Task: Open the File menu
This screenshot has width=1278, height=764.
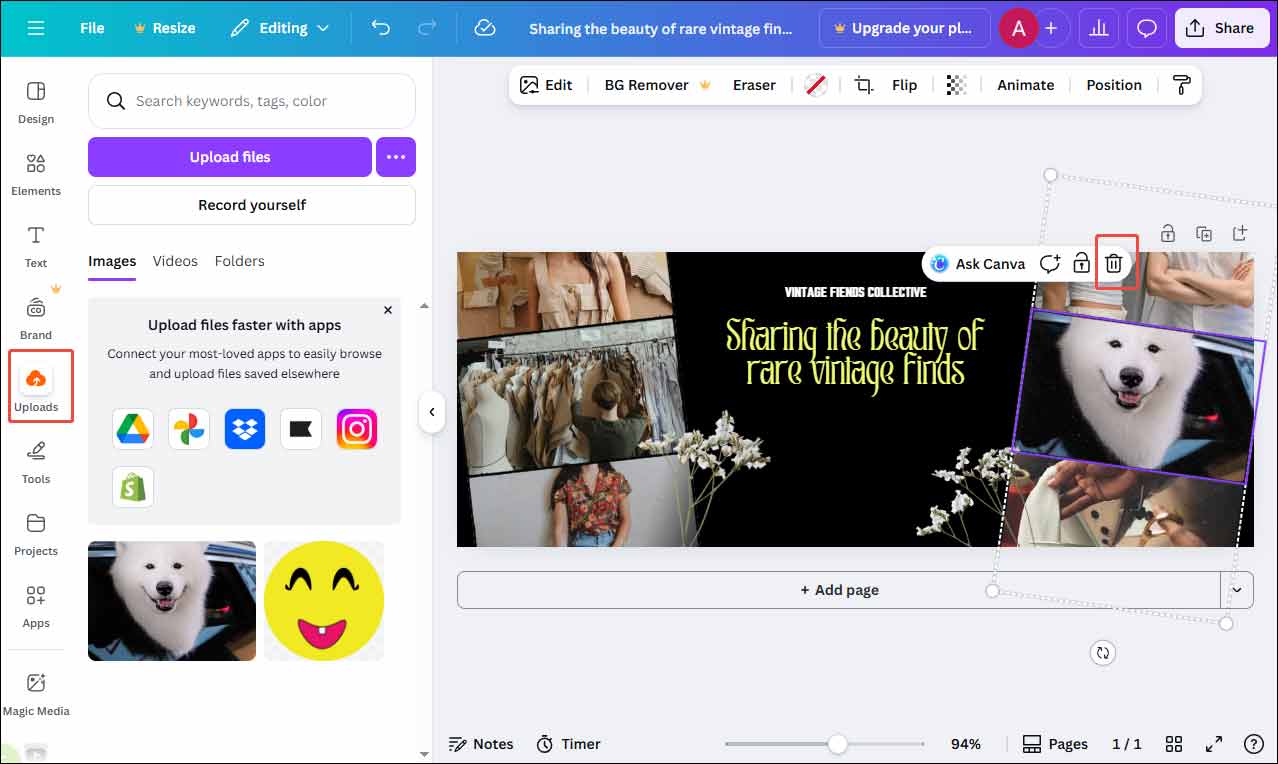Action: [x=91, y=28]
